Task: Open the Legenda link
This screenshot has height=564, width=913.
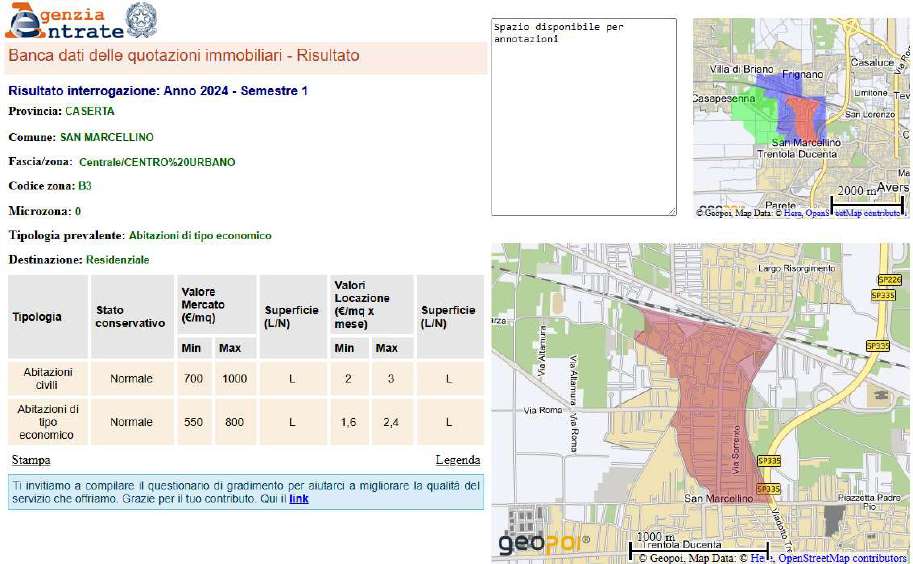Action: click(458, 460)
